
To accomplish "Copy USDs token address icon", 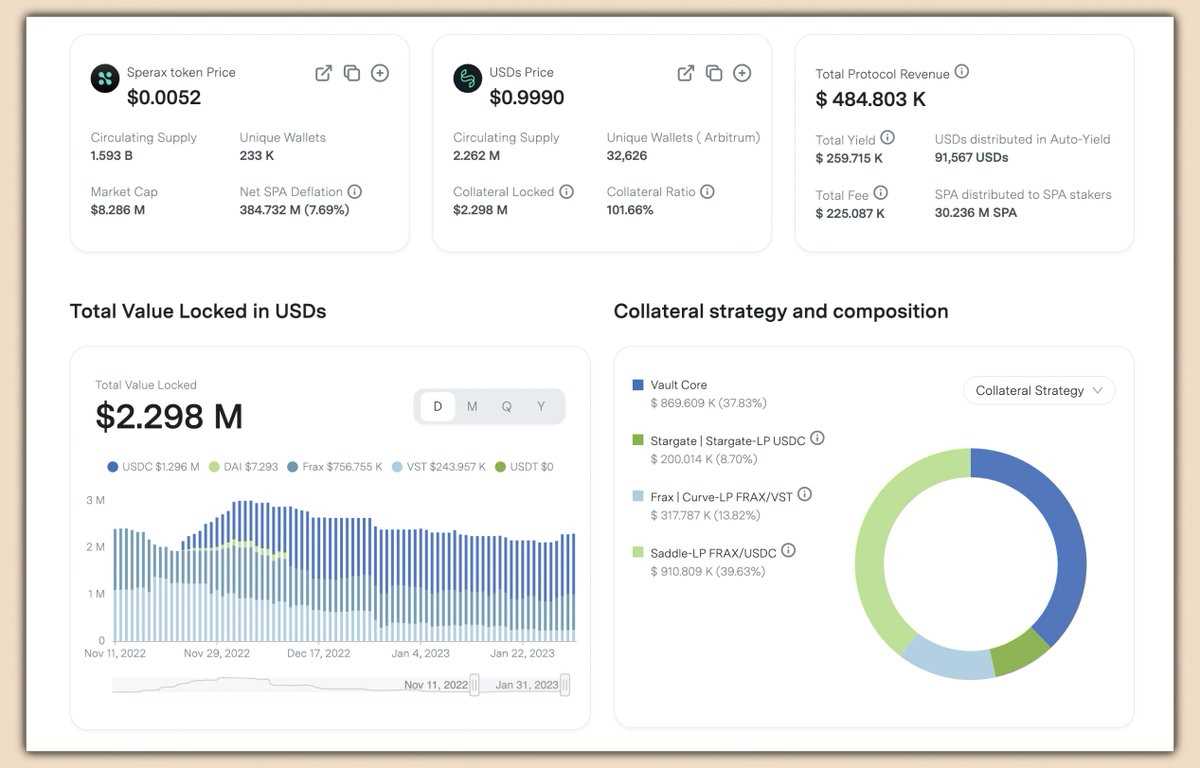I will [714, 73].
